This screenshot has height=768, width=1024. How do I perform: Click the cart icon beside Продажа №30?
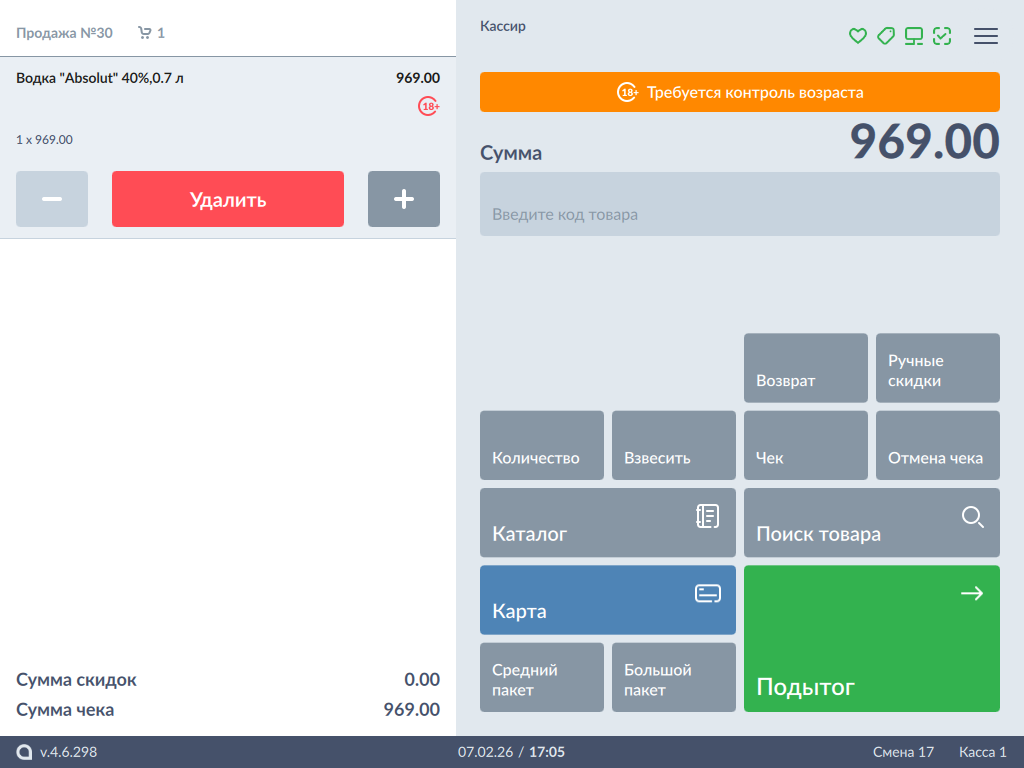tap(145, 33)
